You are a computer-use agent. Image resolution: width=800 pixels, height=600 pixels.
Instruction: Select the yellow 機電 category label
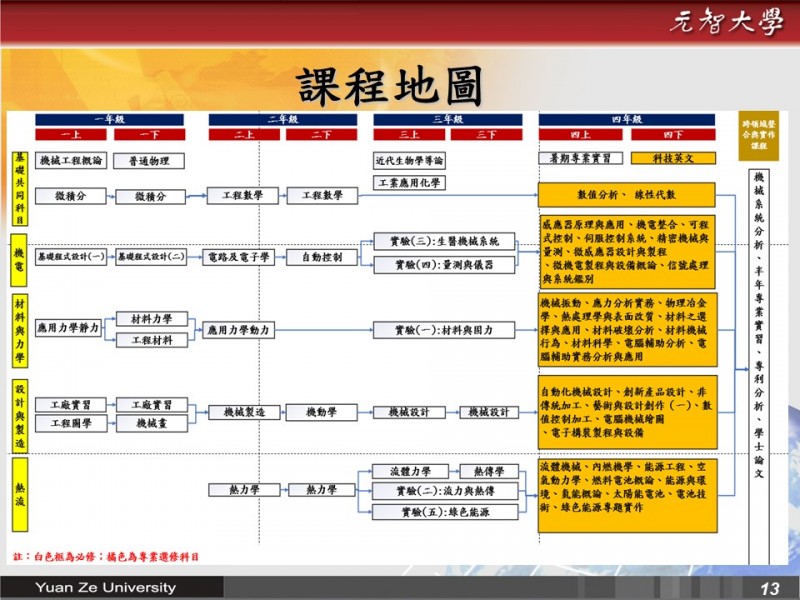[19, 256]
